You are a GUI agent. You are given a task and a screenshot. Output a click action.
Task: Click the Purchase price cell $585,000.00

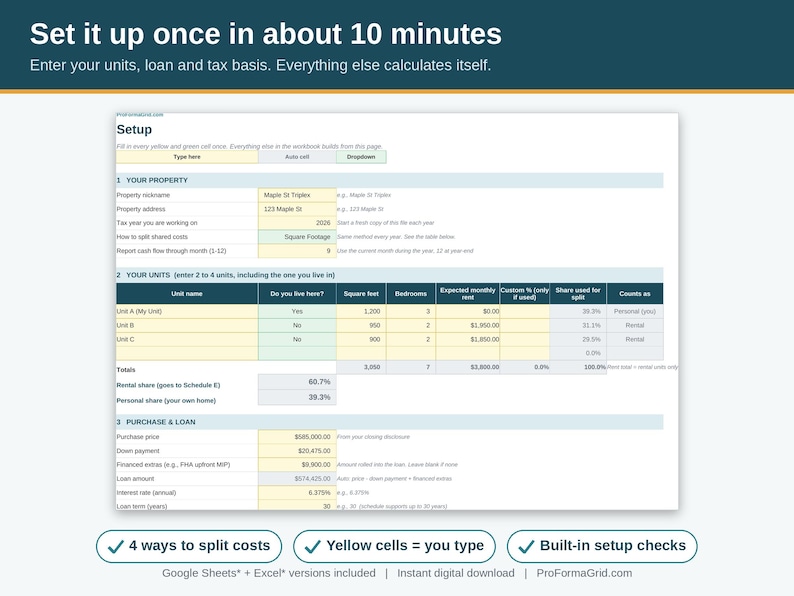click(297, 436)
